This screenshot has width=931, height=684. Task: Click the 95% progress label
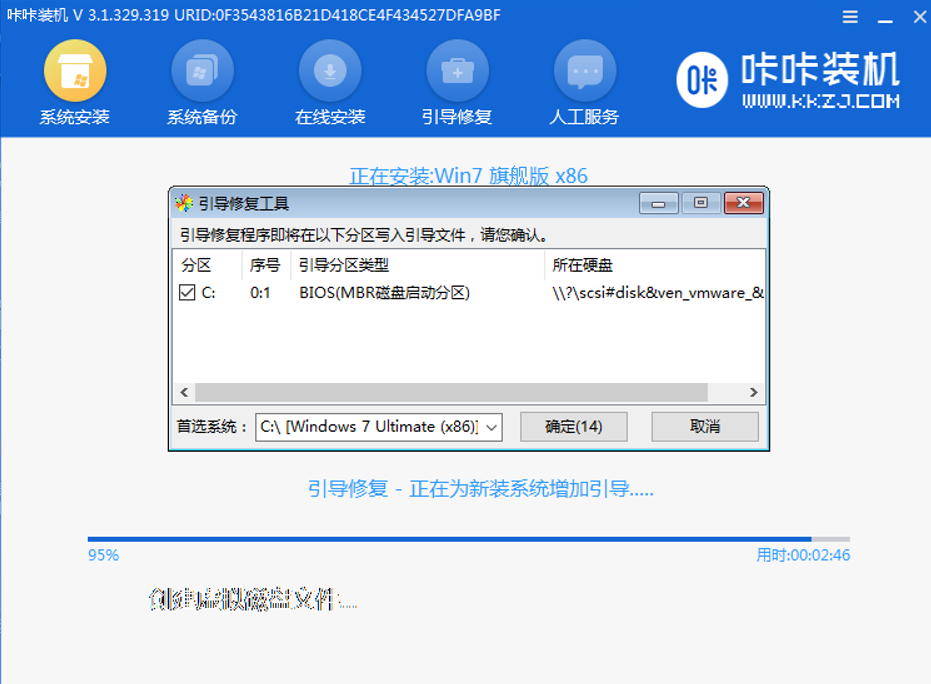[103, 555]
